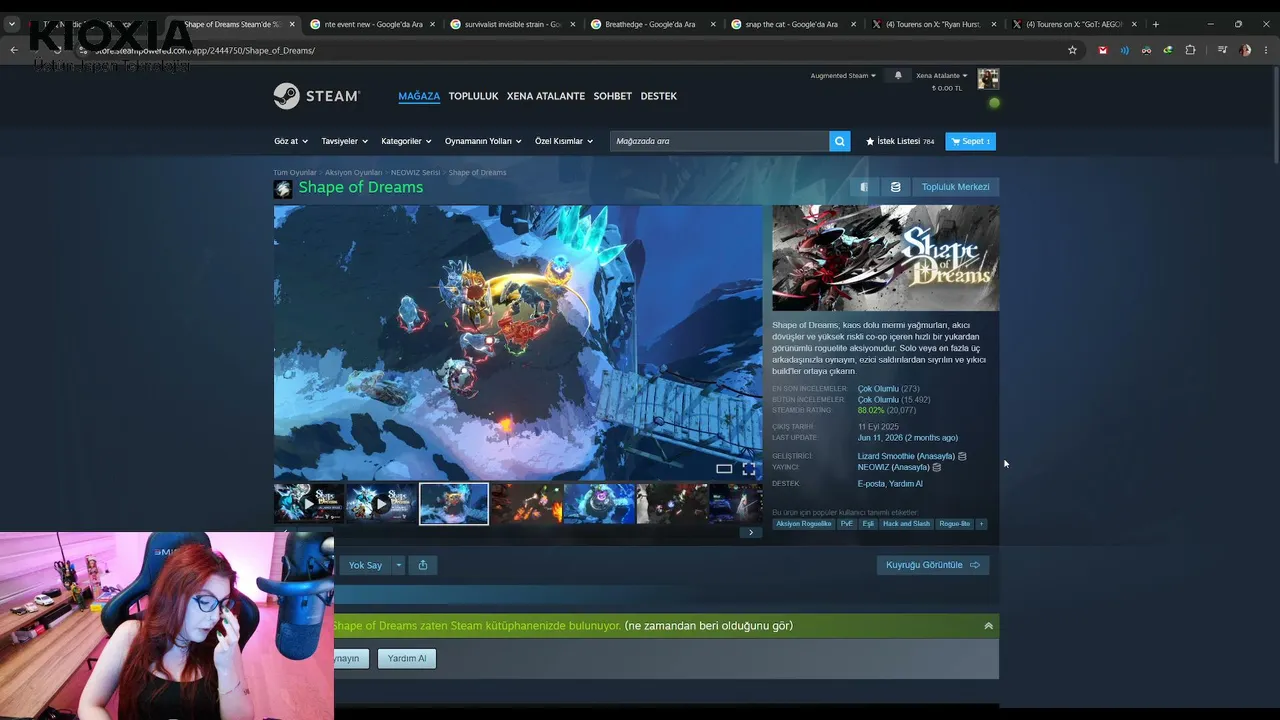Enter fullscreen on the screenshot viewer
1280x720 pixels.
pyautogui.click(x=749, y=468)
